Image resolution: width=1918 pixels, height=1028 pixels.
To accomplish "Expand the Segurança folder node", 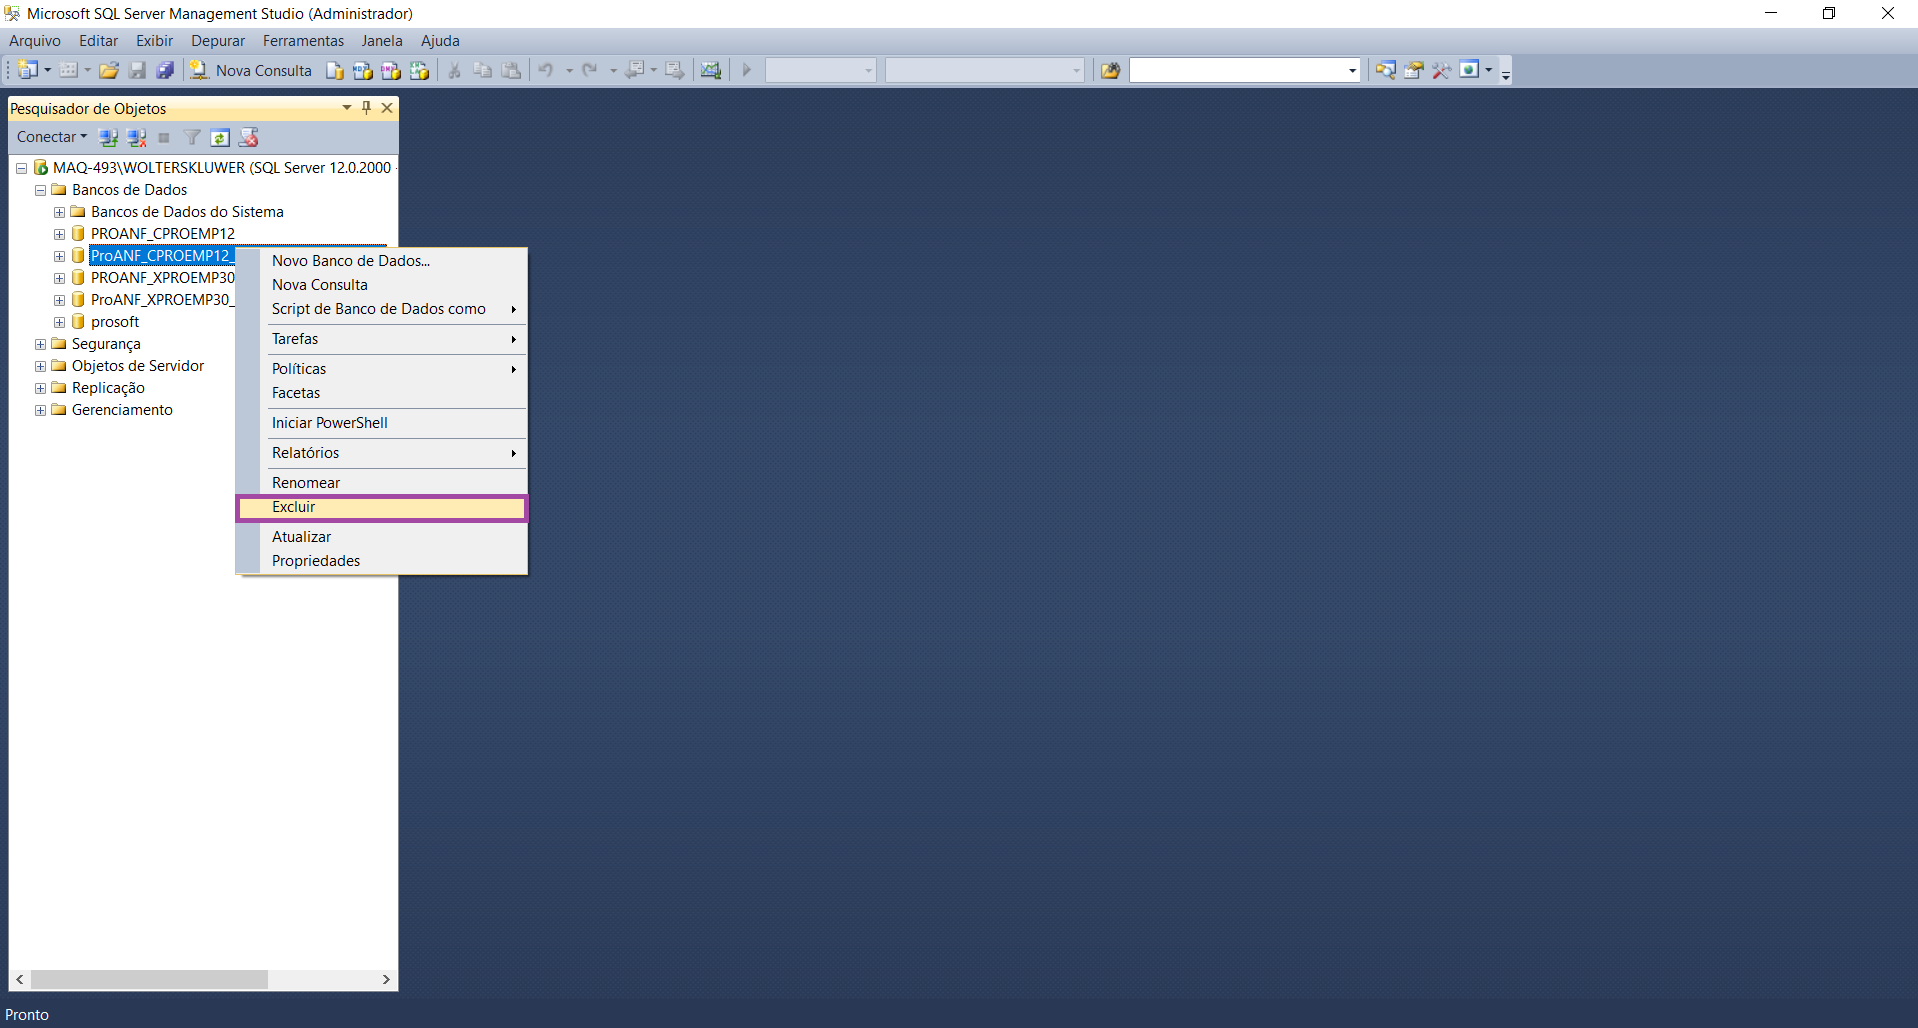I will (40, 344).
